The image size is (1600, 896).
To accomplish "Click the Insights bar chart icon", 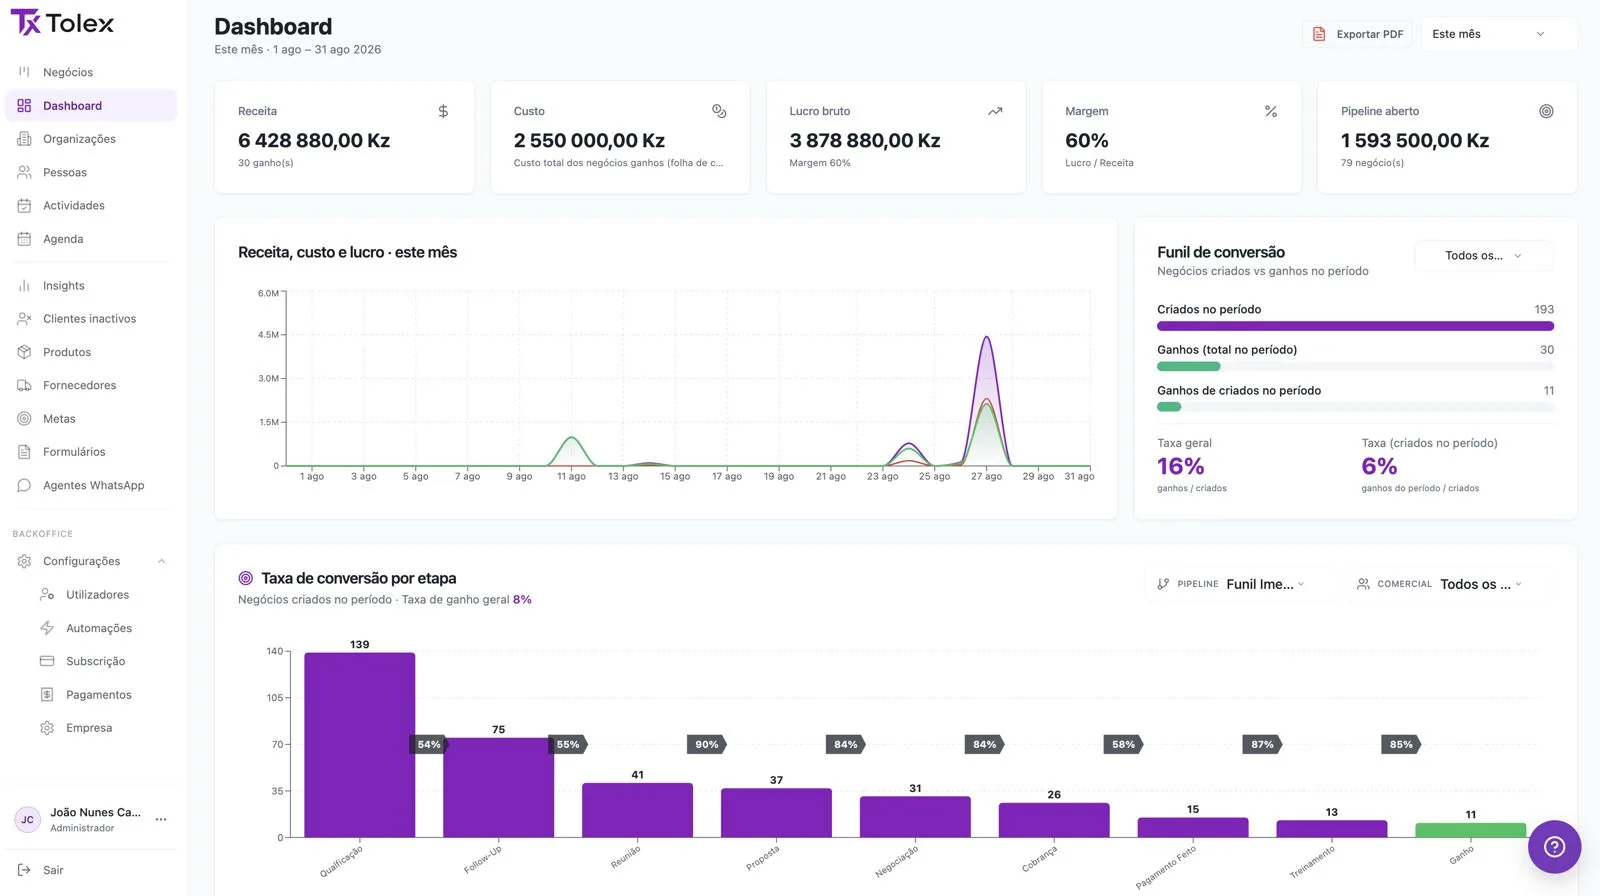I will coord(24,286).
